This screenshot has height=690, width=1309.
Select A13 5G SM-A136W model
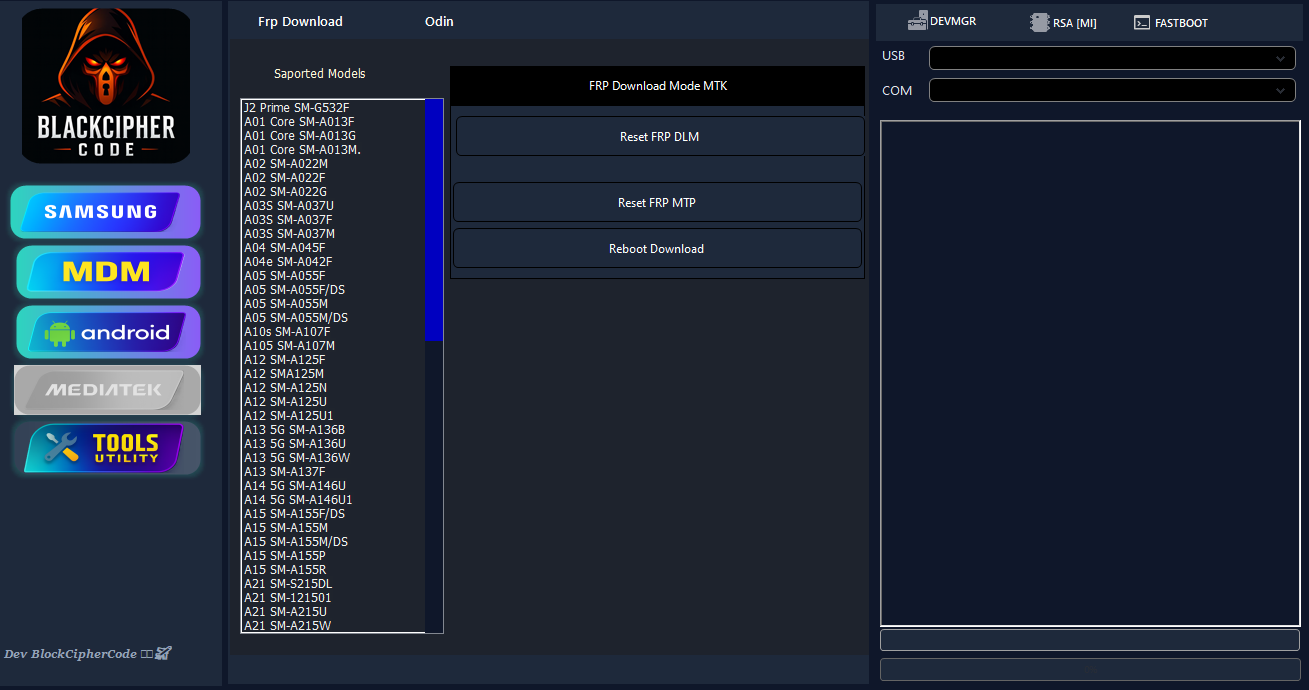click(x=297, y=457)
